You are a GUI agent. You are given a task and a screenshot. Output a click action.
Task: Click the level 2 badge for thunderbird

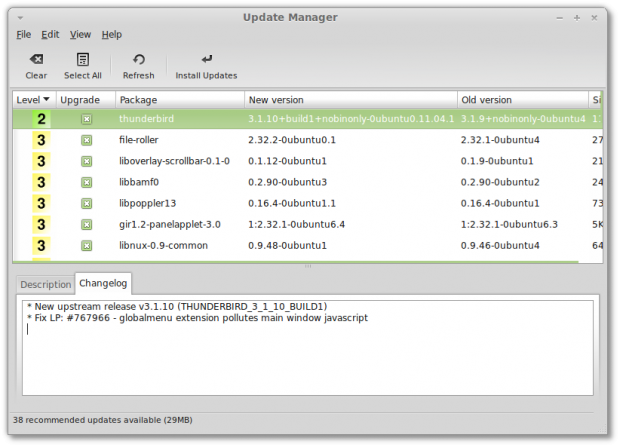pos(41,119)
